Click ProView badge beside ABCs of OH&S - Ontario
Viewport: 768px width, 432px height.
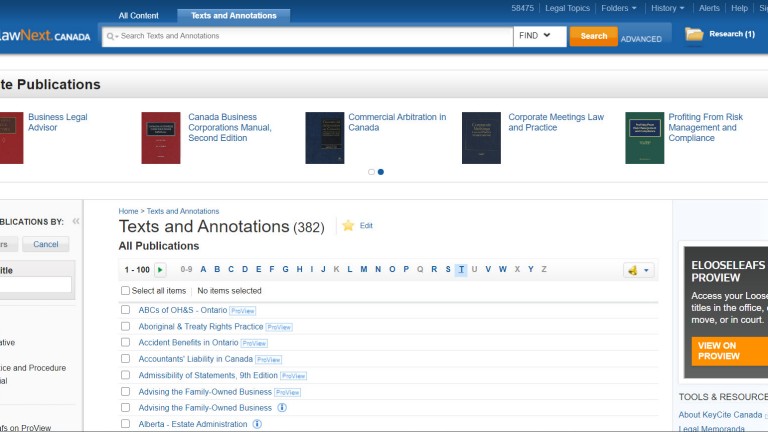(x=242, y=311)
